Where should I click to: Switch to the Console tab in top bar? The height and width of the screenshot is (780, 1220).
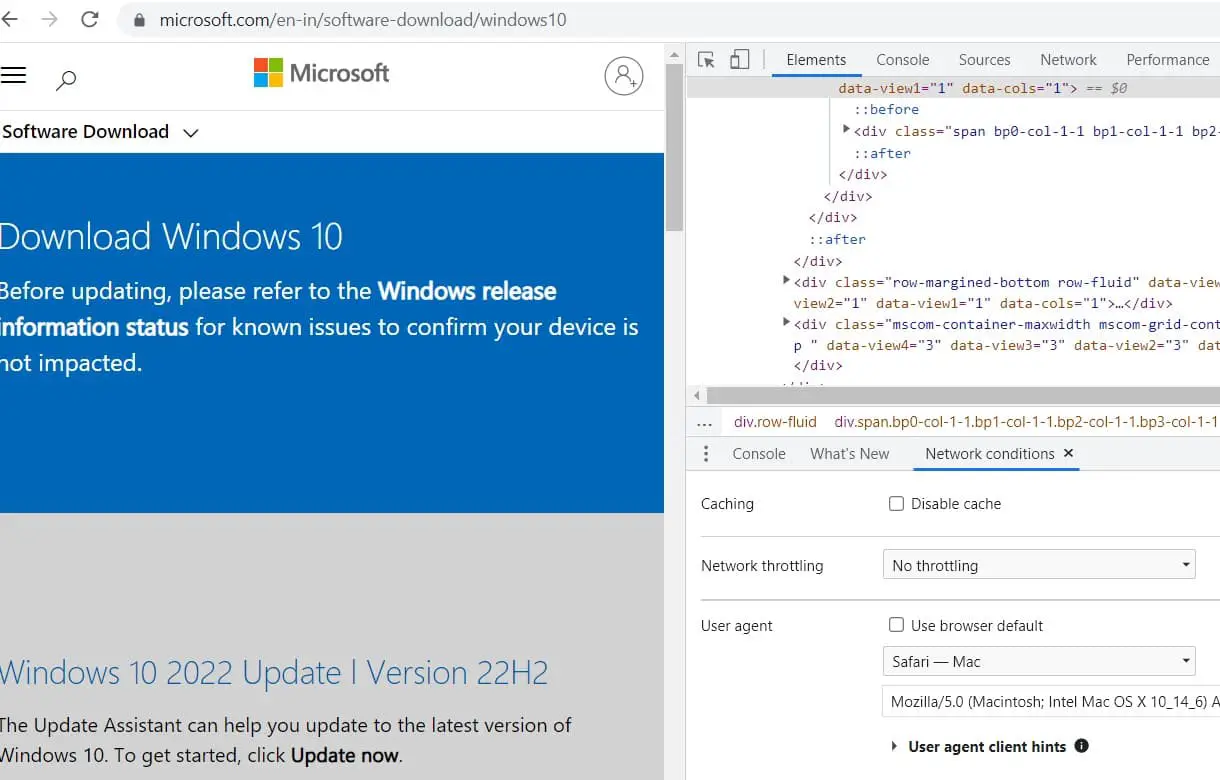click(x=903, y=60)
